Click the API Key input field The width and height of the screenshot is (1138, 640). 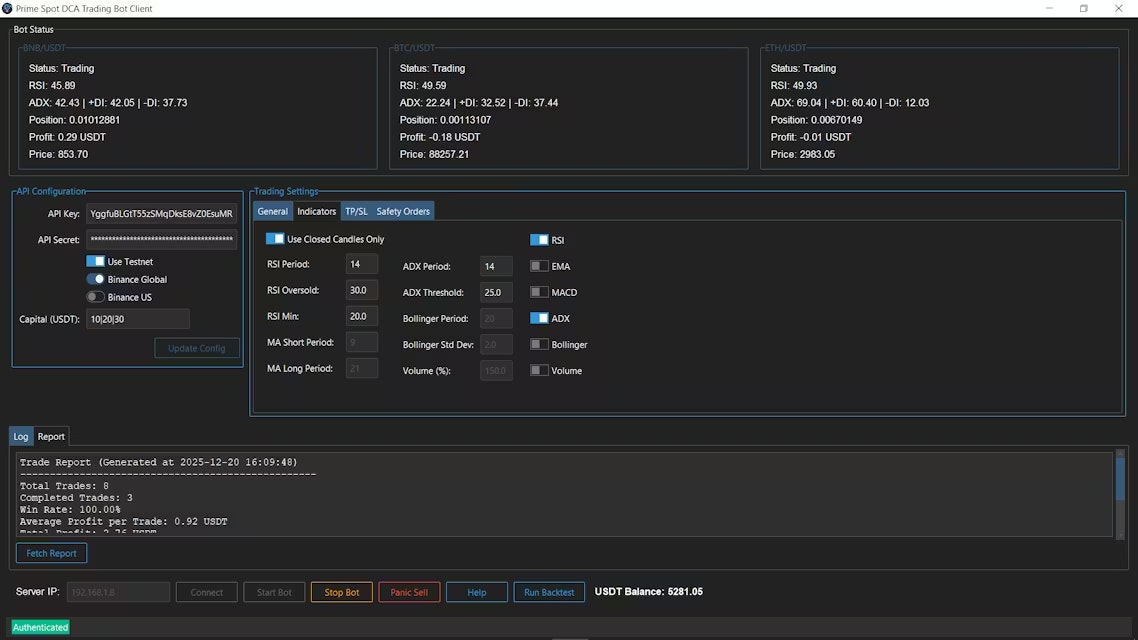[x=162, y=214]
